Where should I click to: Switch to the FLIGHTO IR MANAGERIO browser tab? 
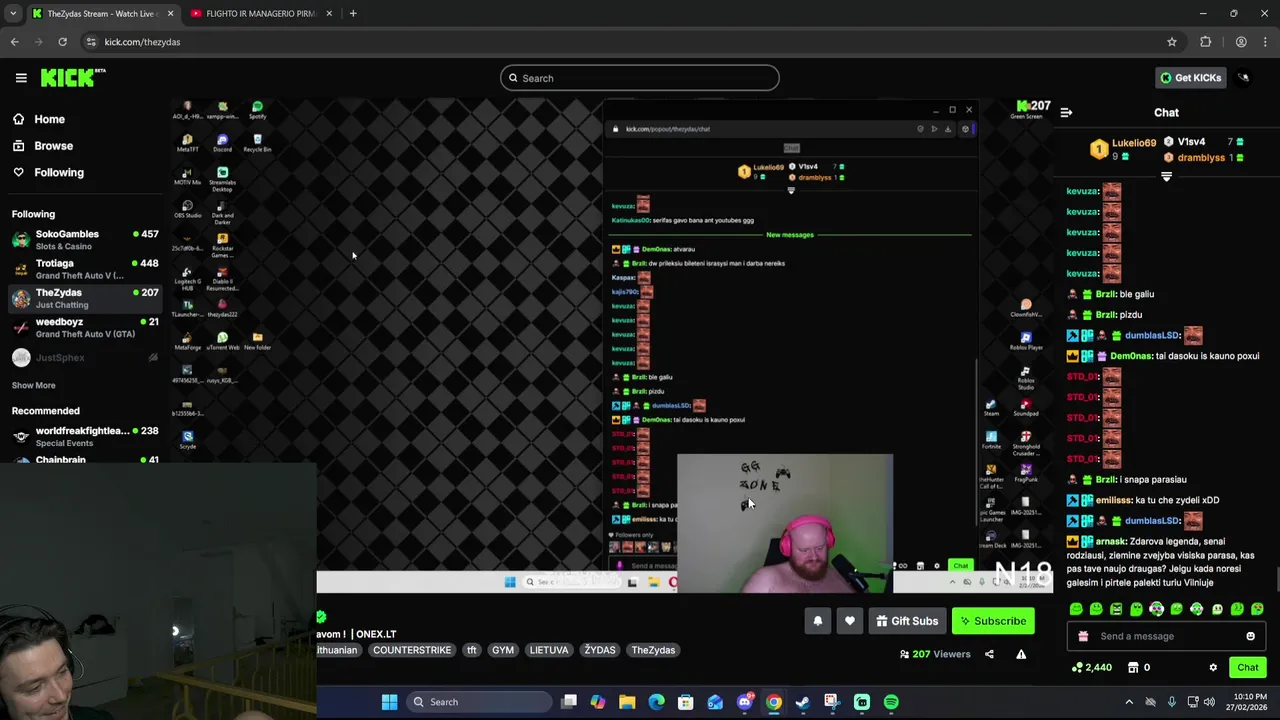[x=260, y=13]
